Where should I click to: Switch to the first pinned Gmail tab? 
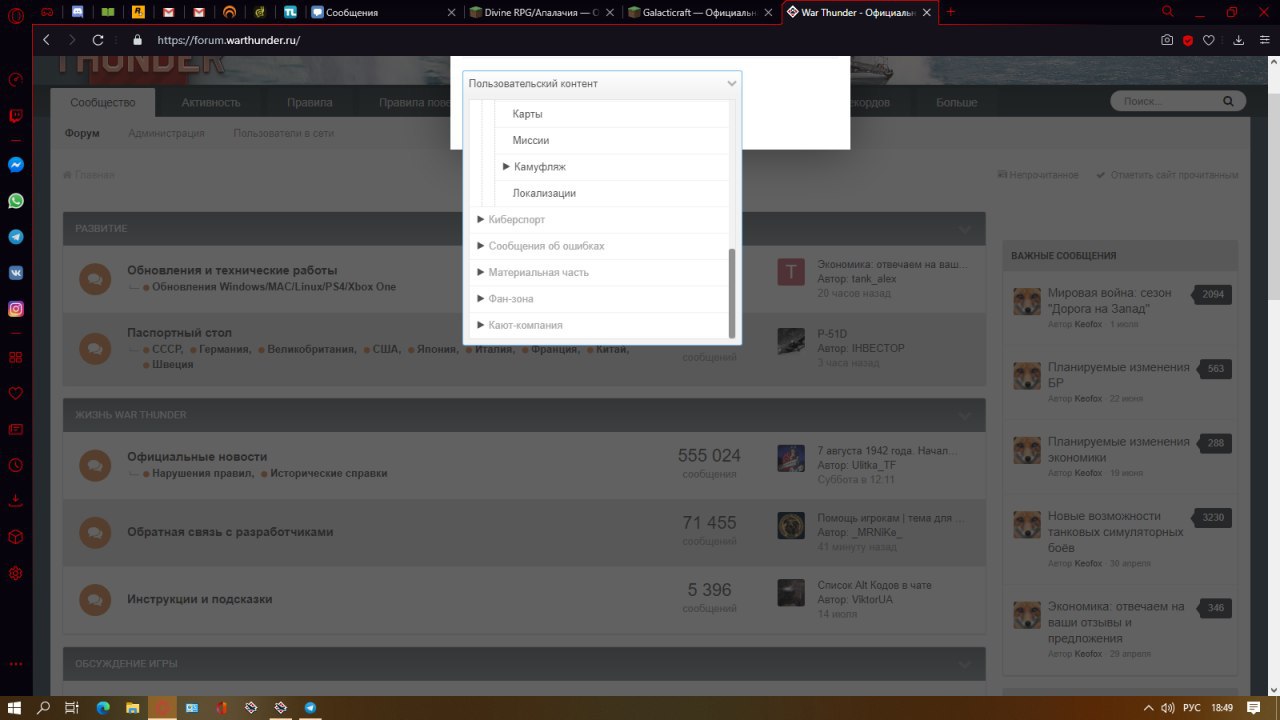169,12
